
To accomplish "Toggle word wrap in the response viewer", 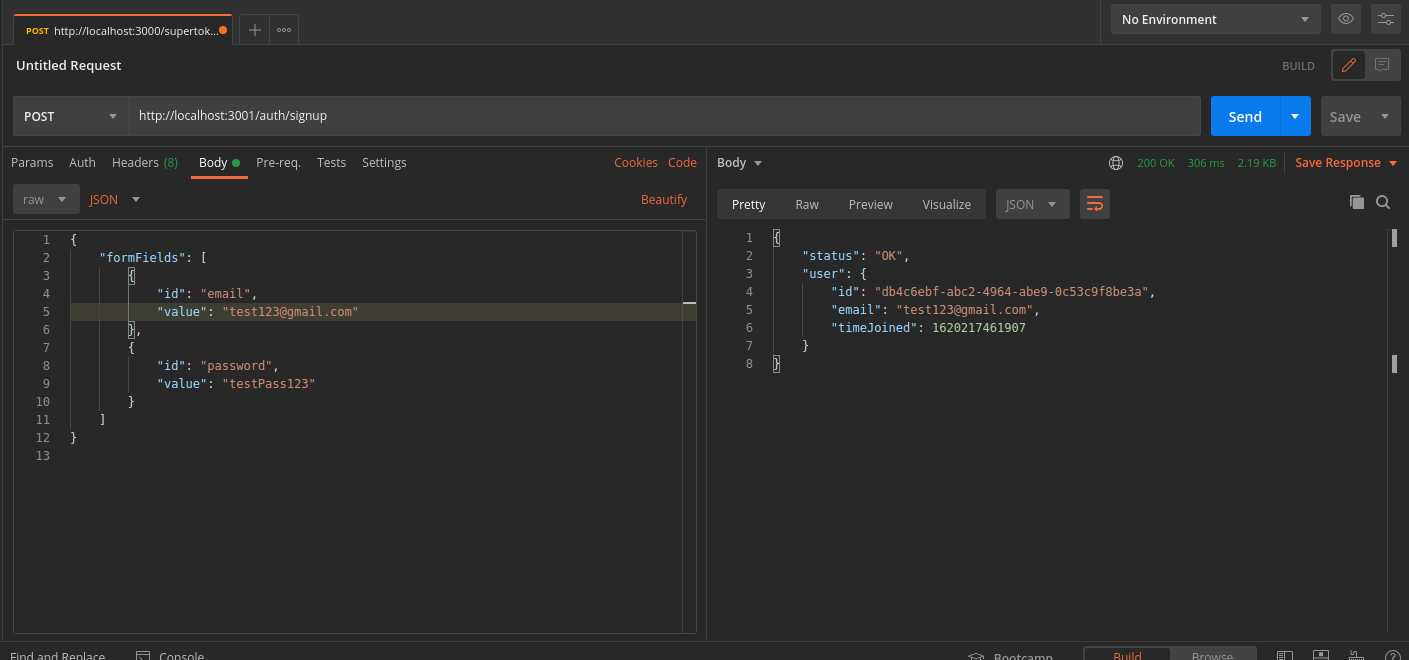I will tap(1094, 203).
